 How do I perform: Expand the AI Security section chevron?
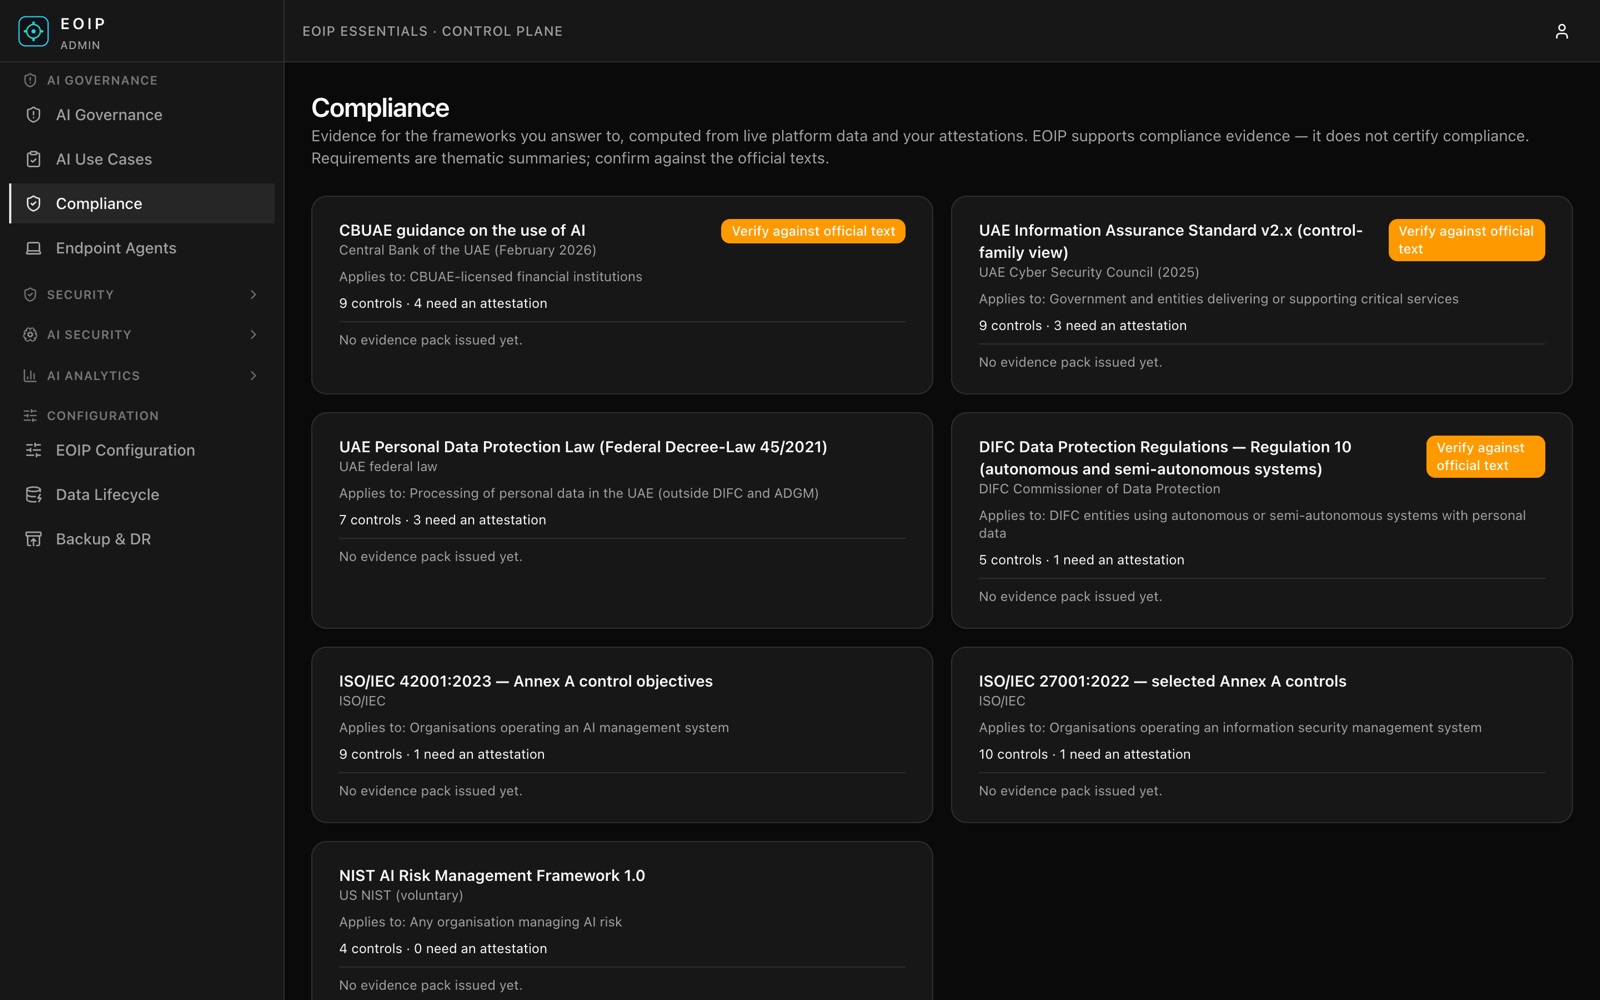(x=253, y=335)
